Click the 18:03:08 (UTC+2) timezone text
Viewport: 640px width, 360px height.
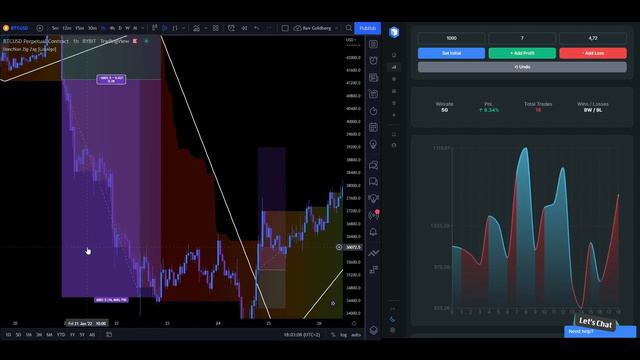302,335
